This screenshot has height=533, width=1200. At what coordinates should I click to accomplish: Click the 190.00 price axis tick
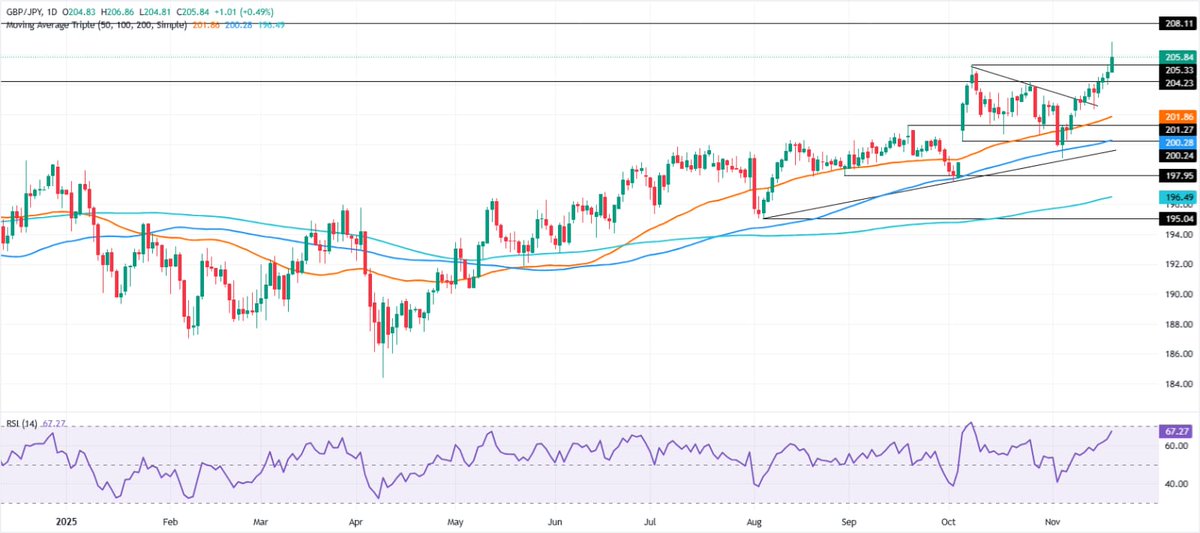click(1179, 295)
